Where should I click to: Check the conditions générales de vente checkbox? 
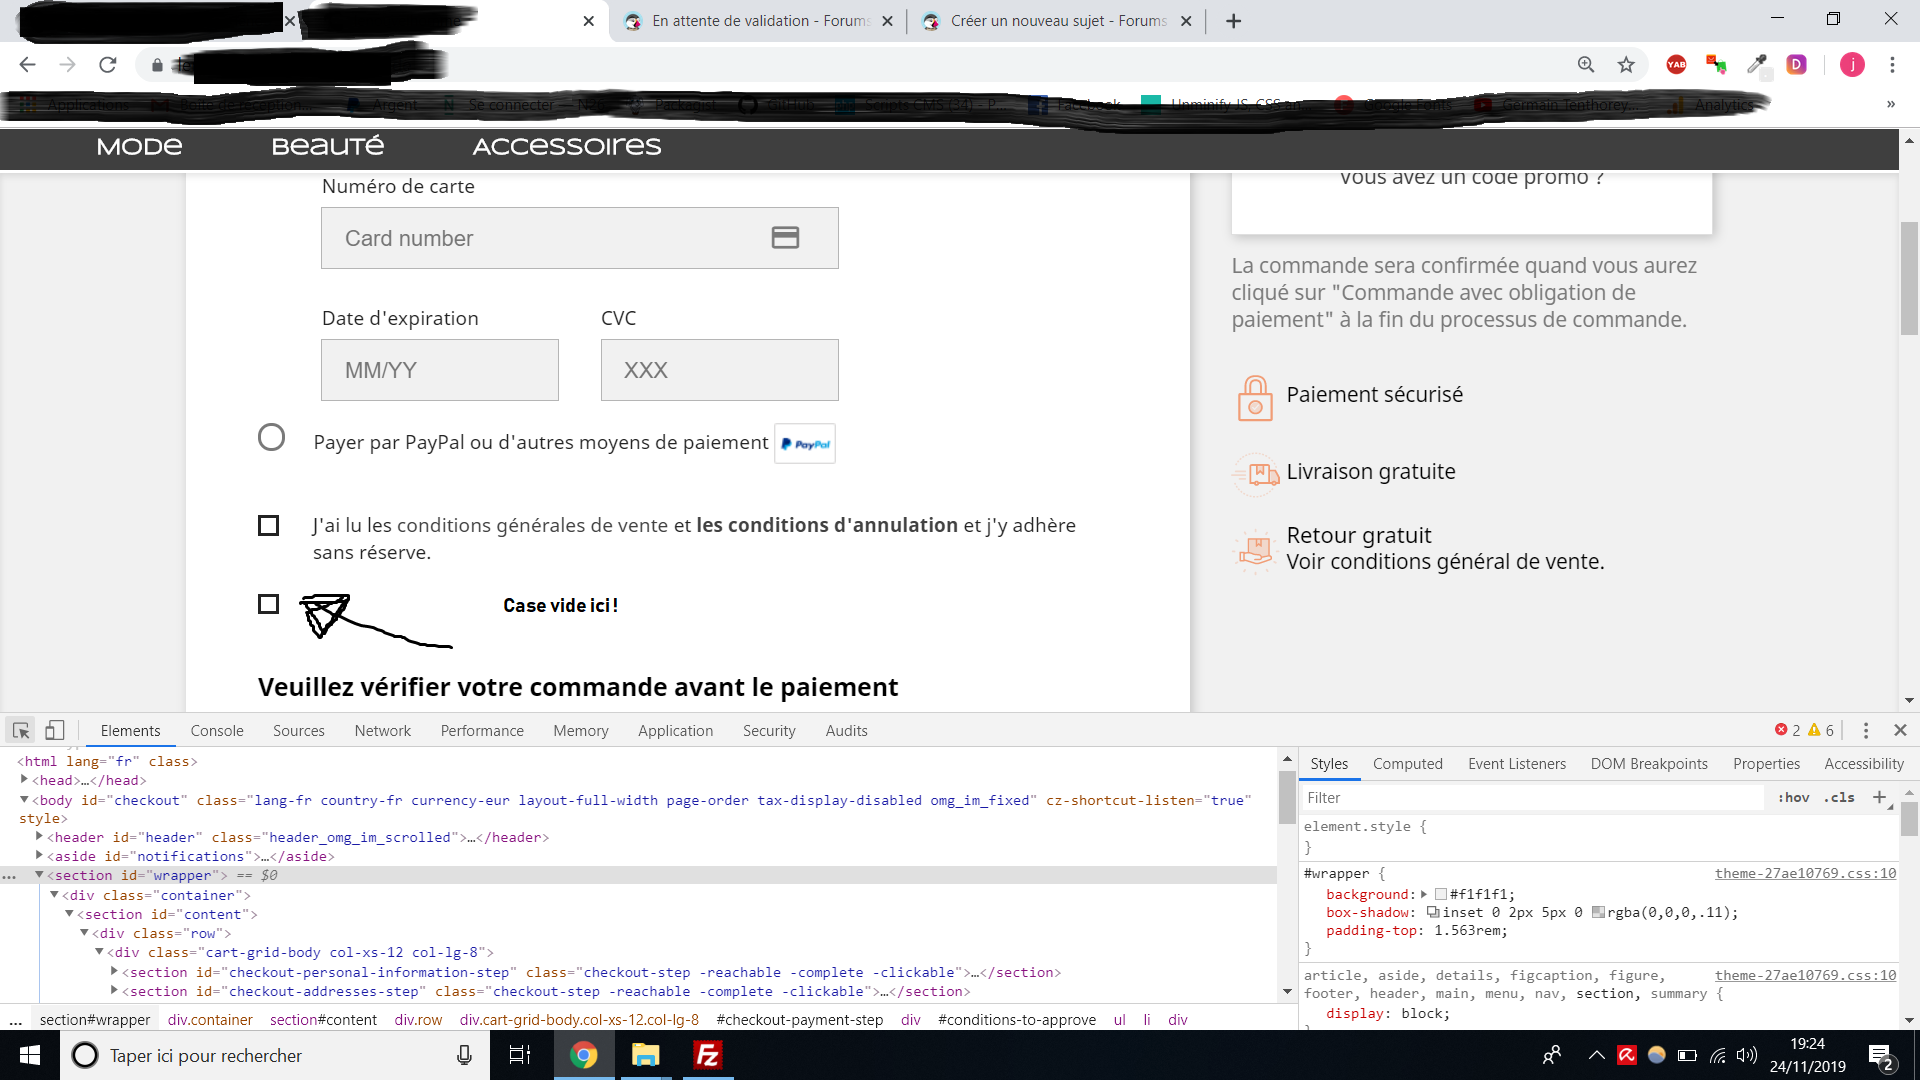pos(268,526)
